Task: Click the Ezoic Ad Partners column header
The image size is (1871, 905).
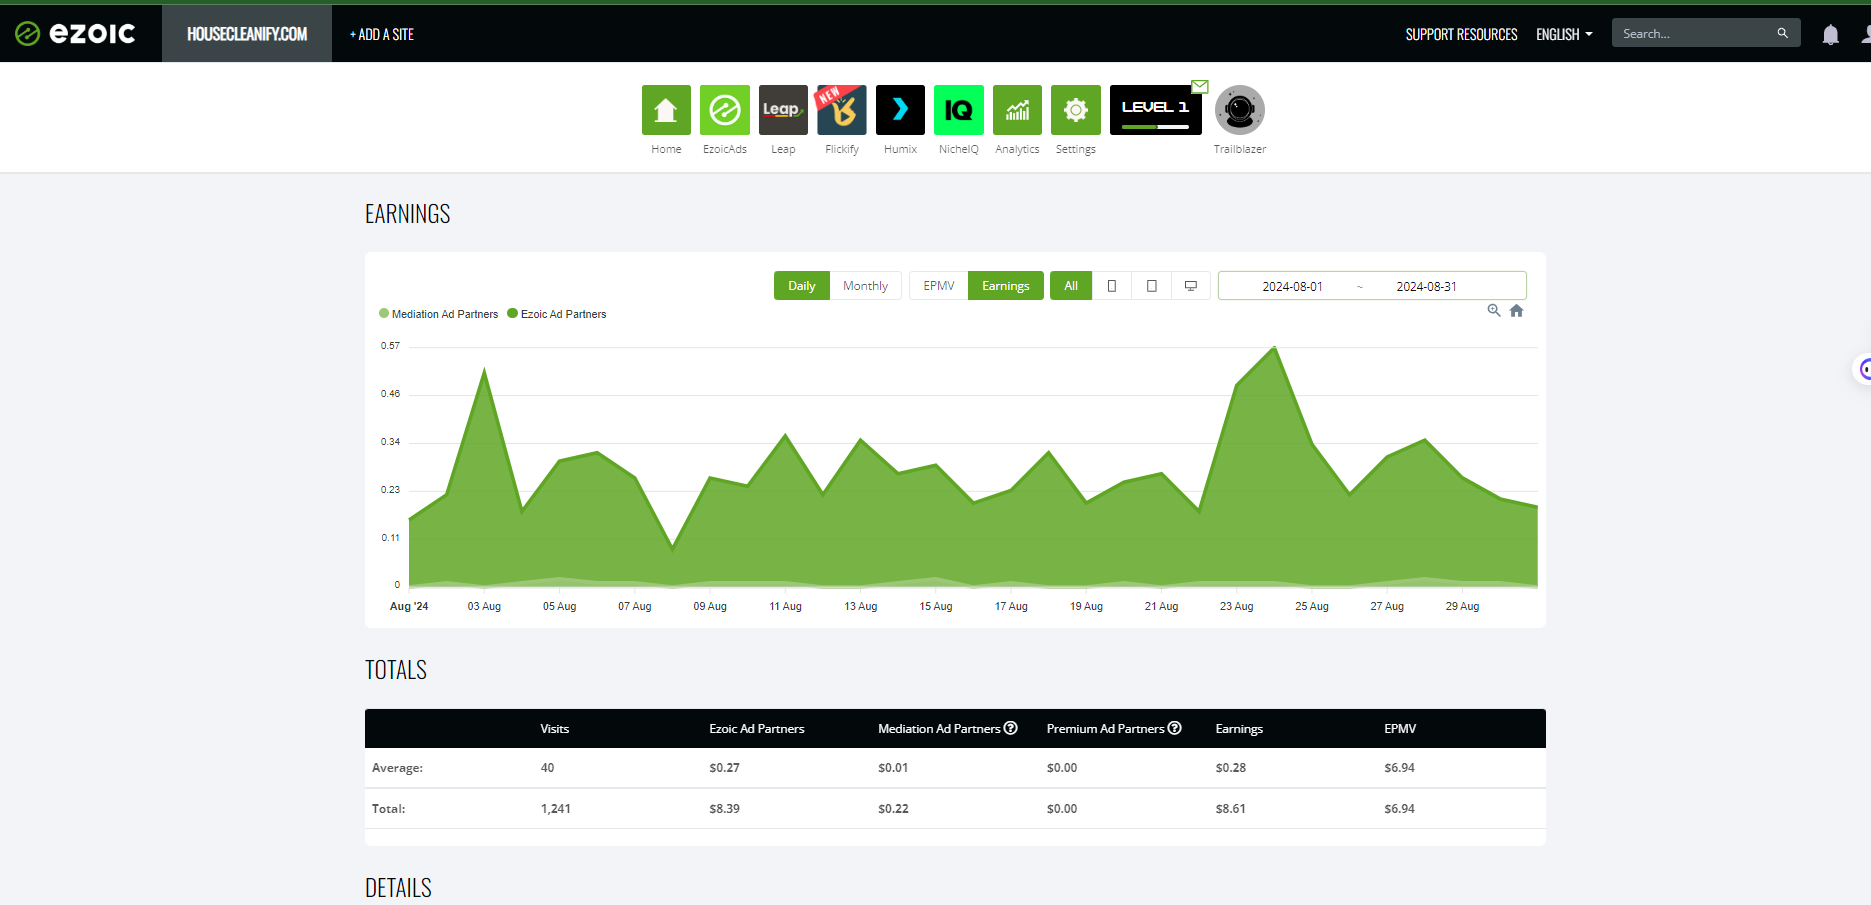Action: [757, 729]
